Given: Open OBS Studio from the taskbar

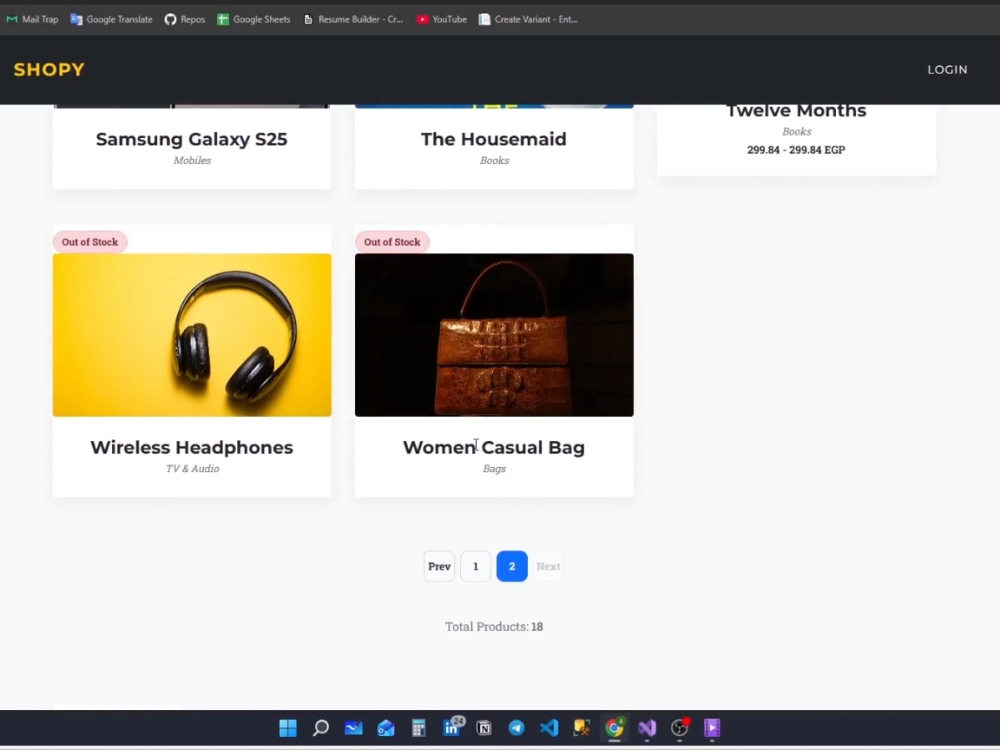Looking at the screenshot, I should click(680, 728).
